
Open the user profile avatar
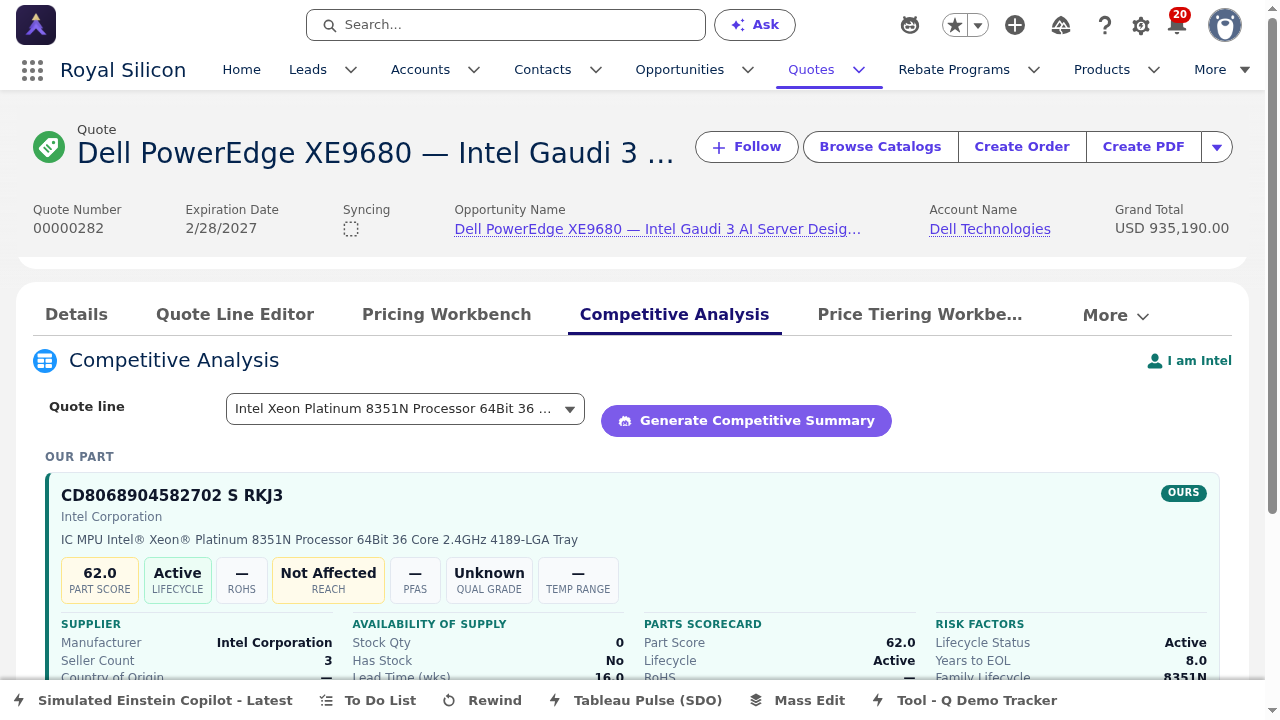click(x=1225, y=26)
